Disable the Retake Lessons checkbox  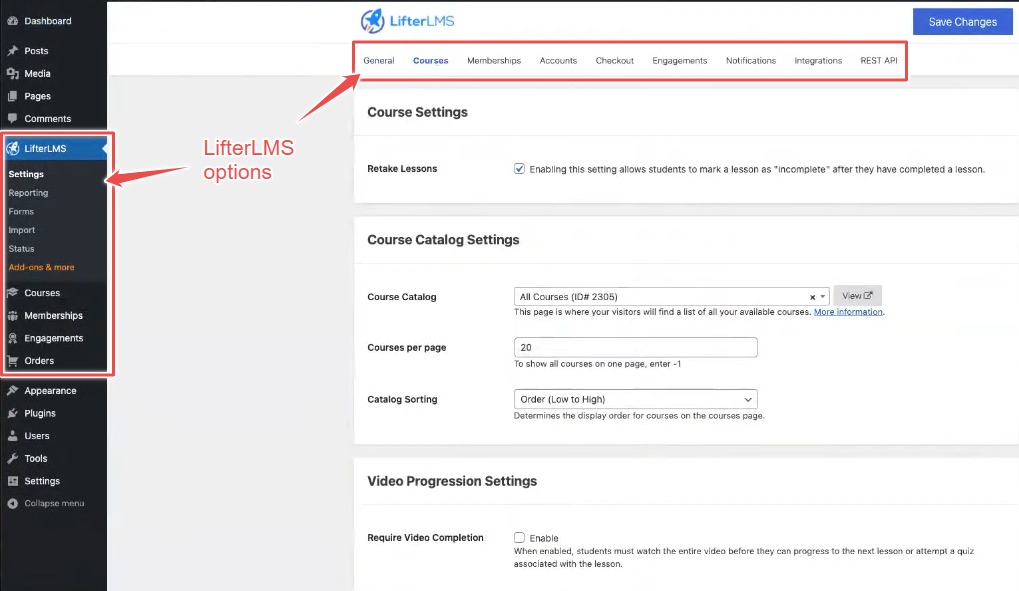coord(519,168)
